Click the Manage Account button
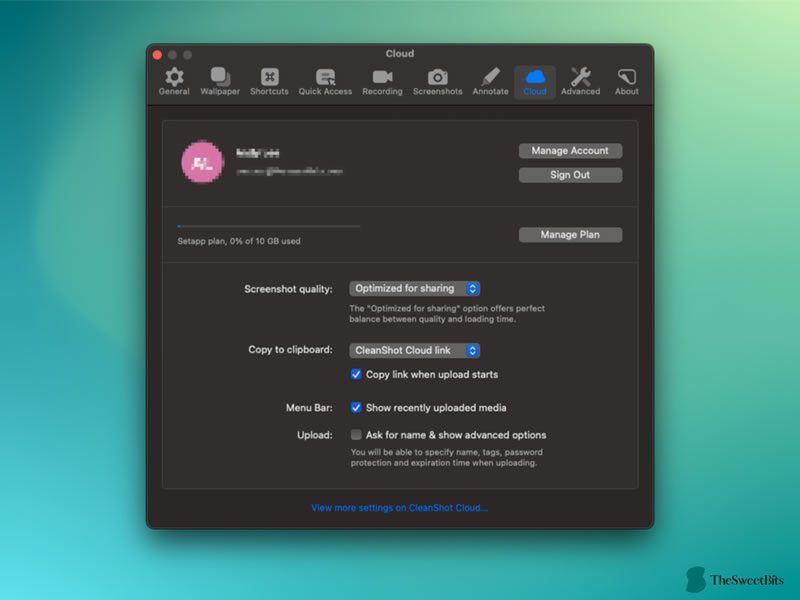Image resolution: width=800 pixels, height=600 pixels. pyautogui.click(x=570, y=151)
